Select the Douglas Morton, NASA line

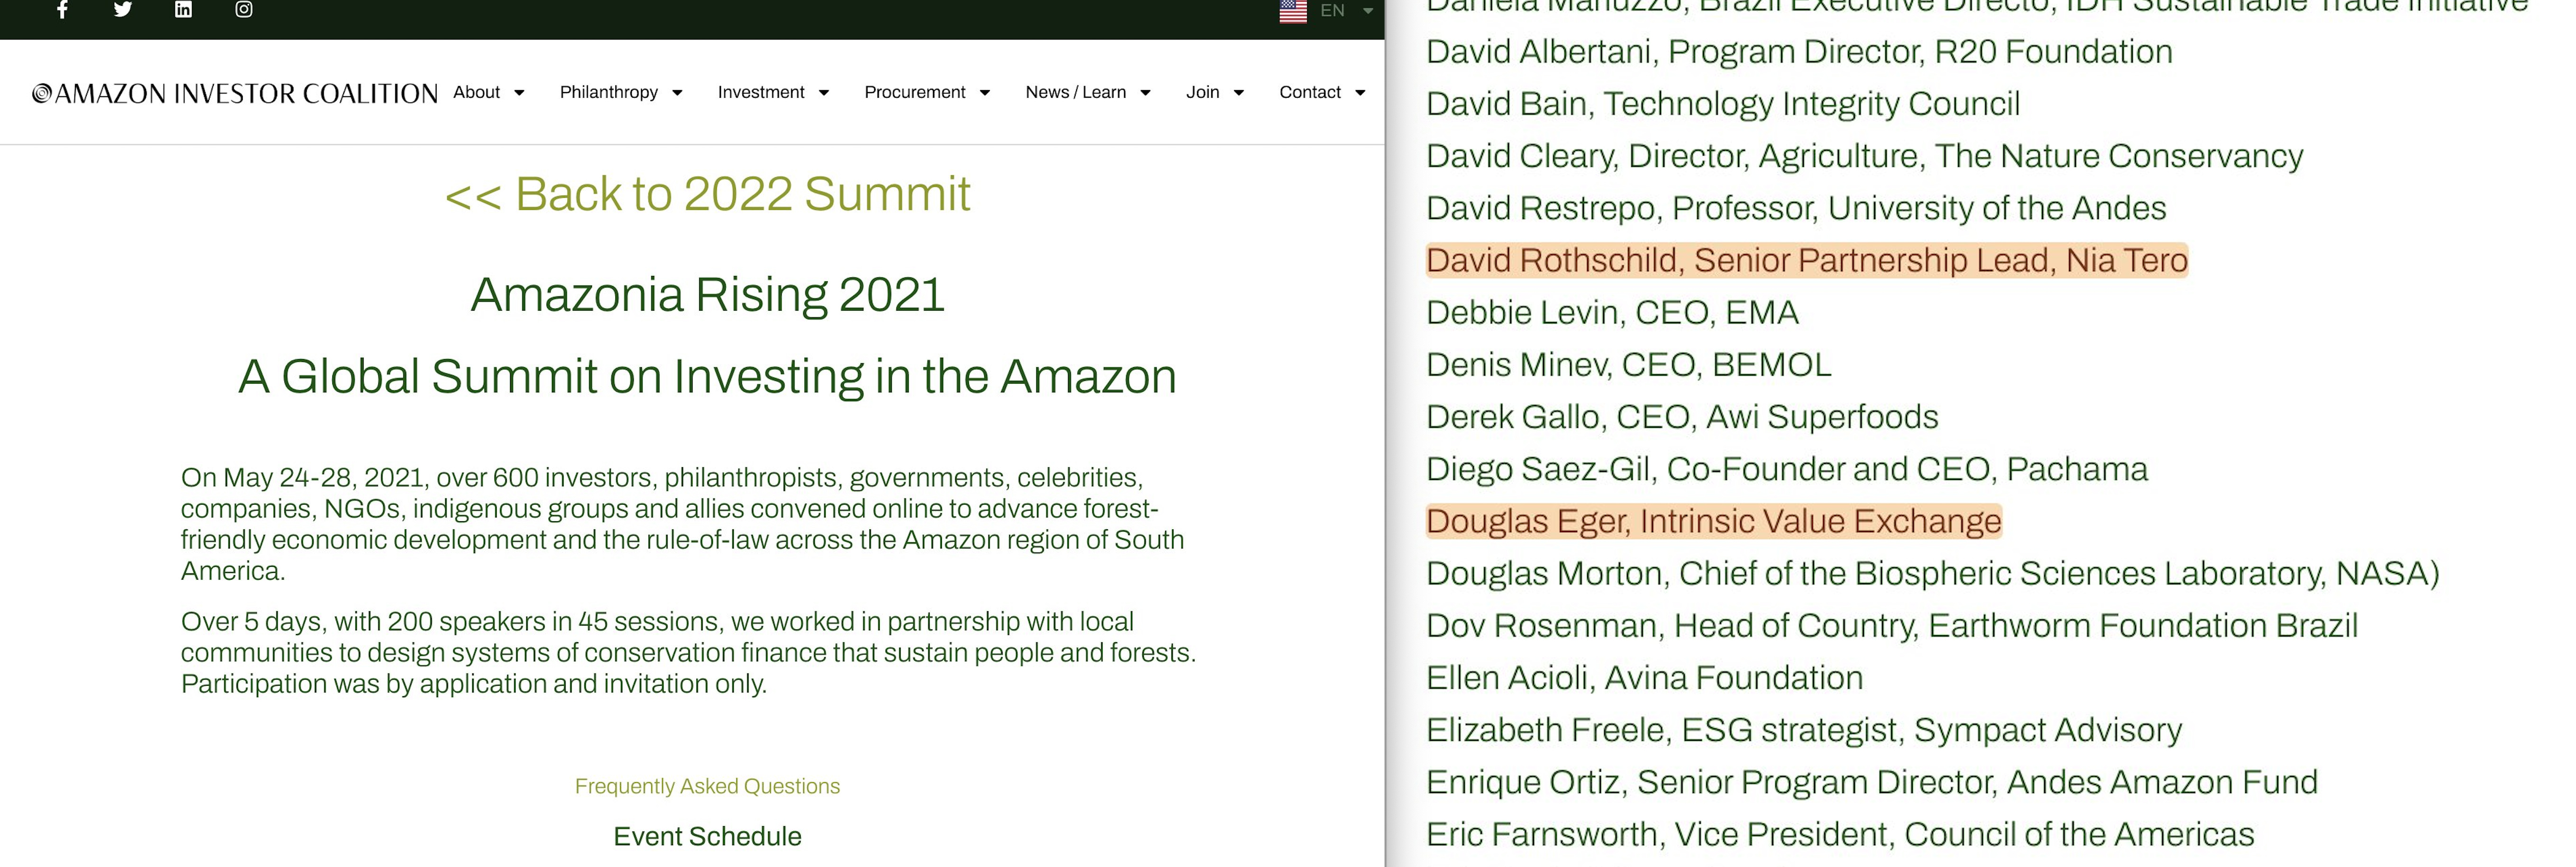1933,573
